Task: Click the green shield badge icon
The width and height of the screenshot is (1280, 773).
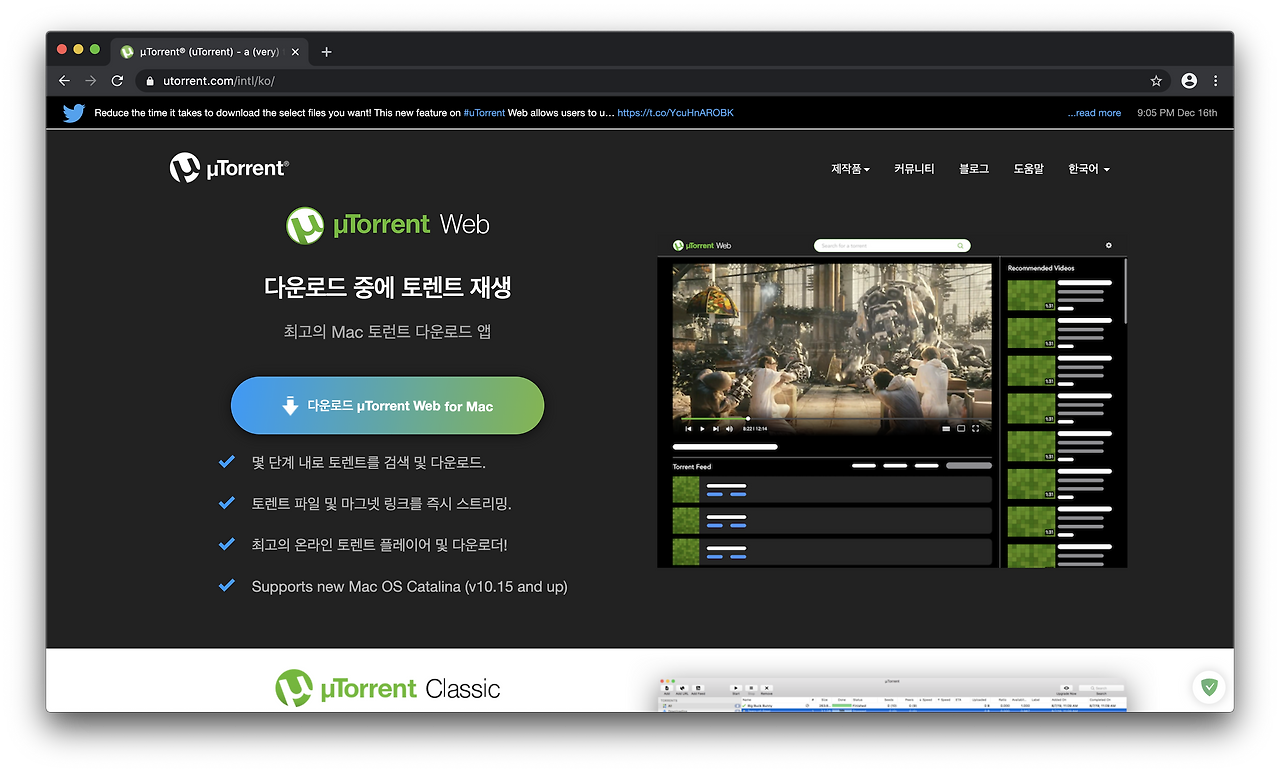Action: pyautogui.click(x=1210, y=687)
